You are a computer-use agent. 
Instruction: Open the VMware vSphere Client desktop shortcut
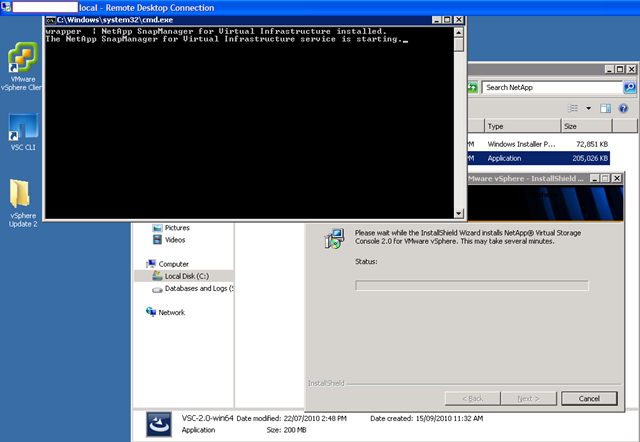coord(23,65)
